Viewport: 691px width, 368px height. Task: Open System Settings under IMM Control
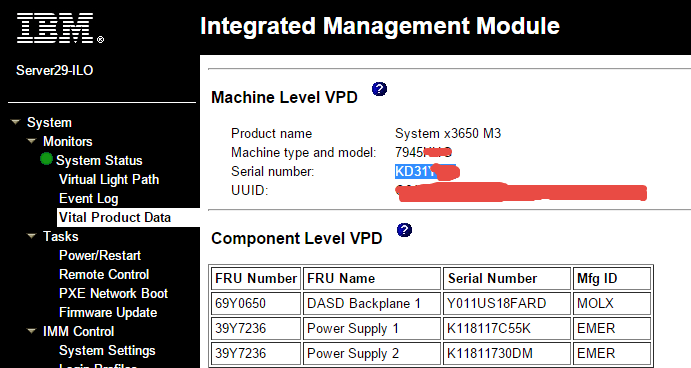107,351
